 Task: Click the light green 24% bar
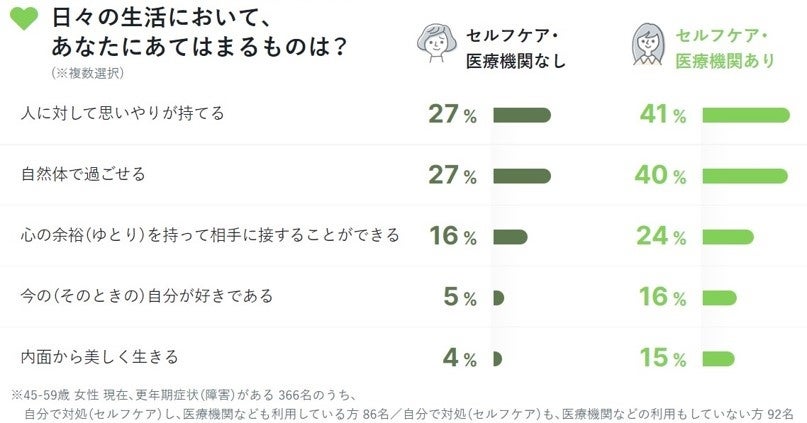(x=728, y=237)
